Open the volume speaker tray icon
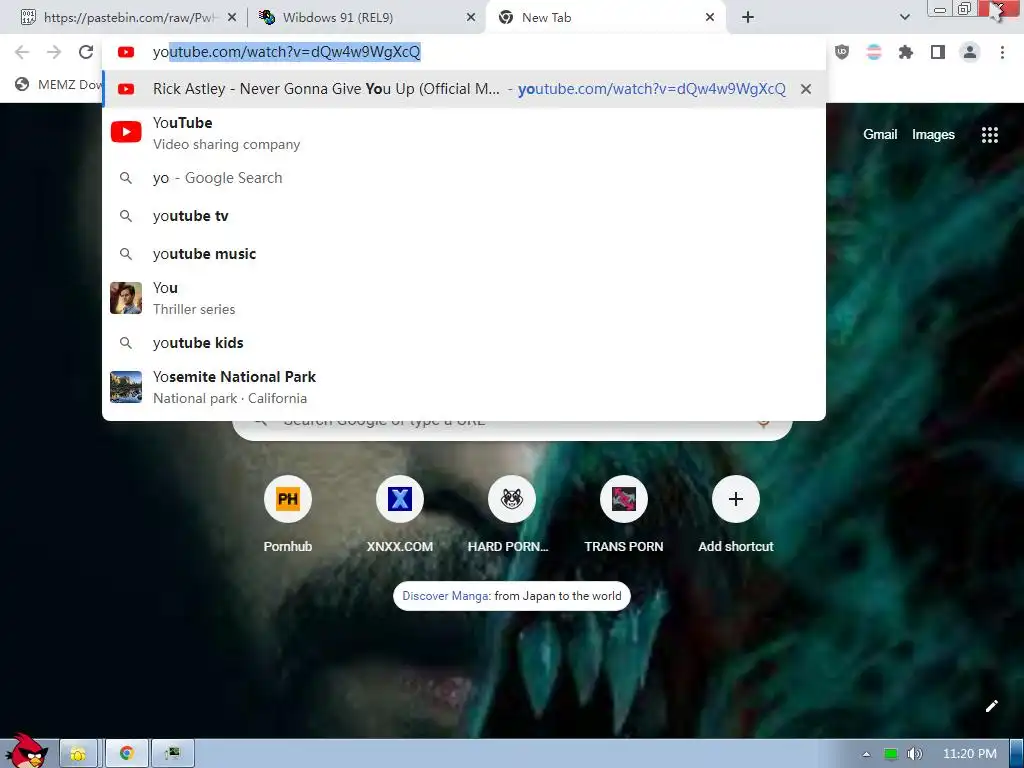The width and height of the screenshot is (1024, 768). click(x=914, y=754)
